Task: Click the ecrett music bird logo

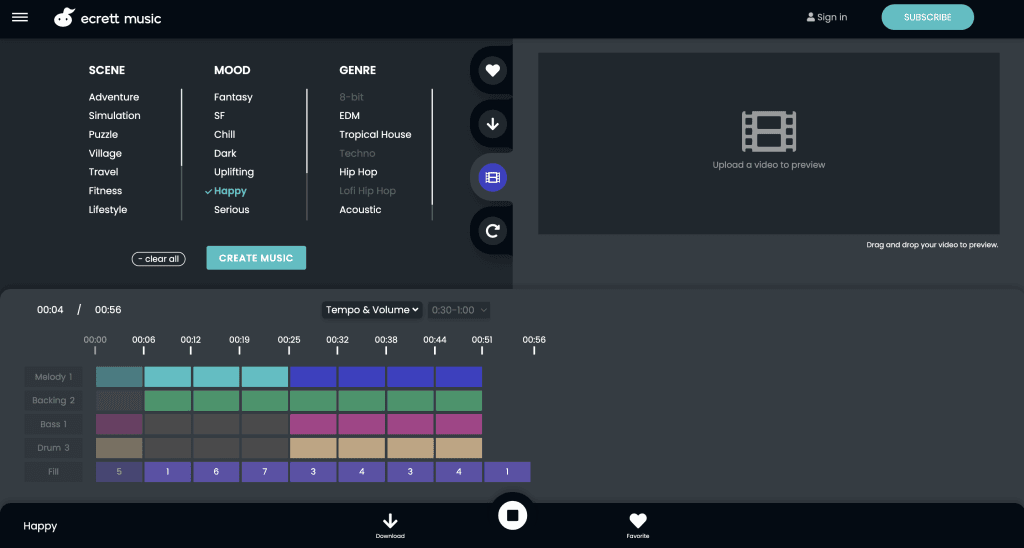Action: [65, 18]
